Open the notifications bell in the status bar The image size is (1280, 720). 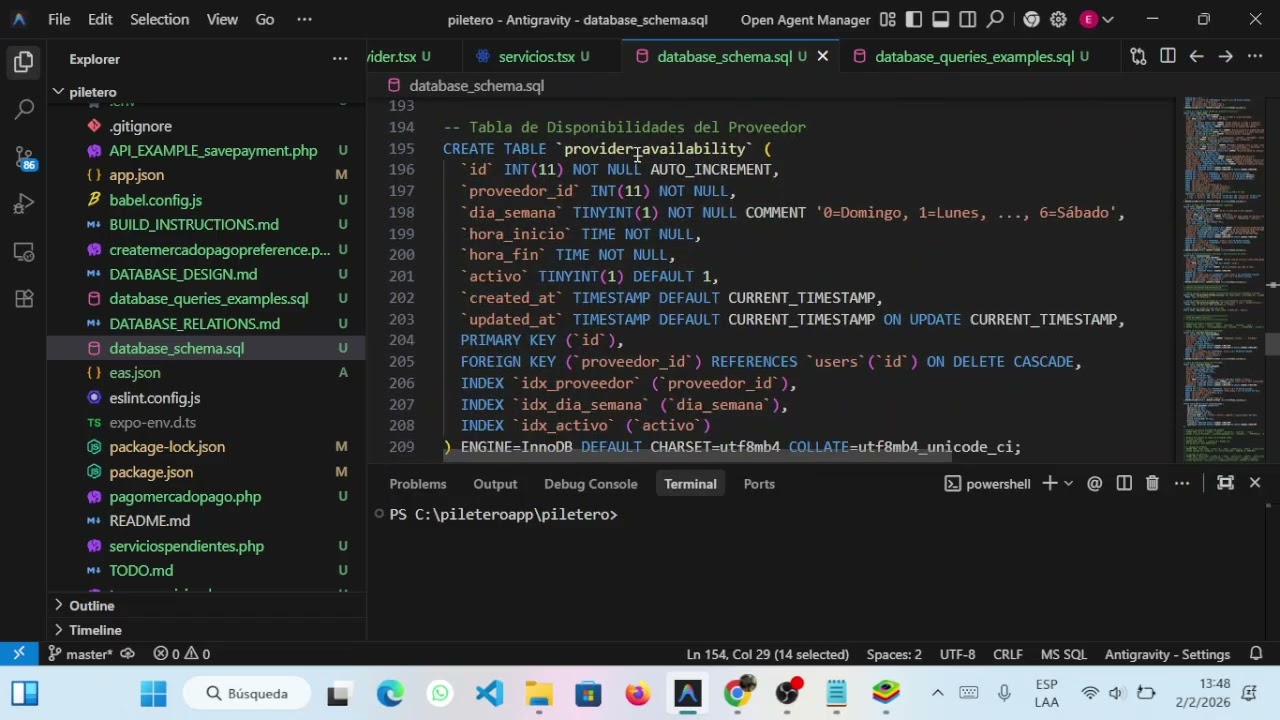coord(1256,654)
